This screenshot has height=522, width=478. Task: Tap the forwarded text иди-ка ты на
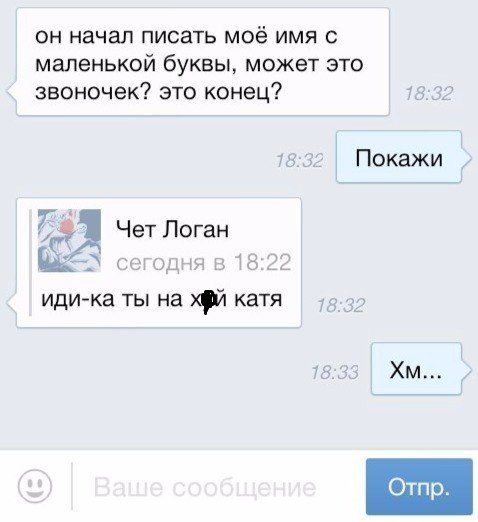coord(112,299)
